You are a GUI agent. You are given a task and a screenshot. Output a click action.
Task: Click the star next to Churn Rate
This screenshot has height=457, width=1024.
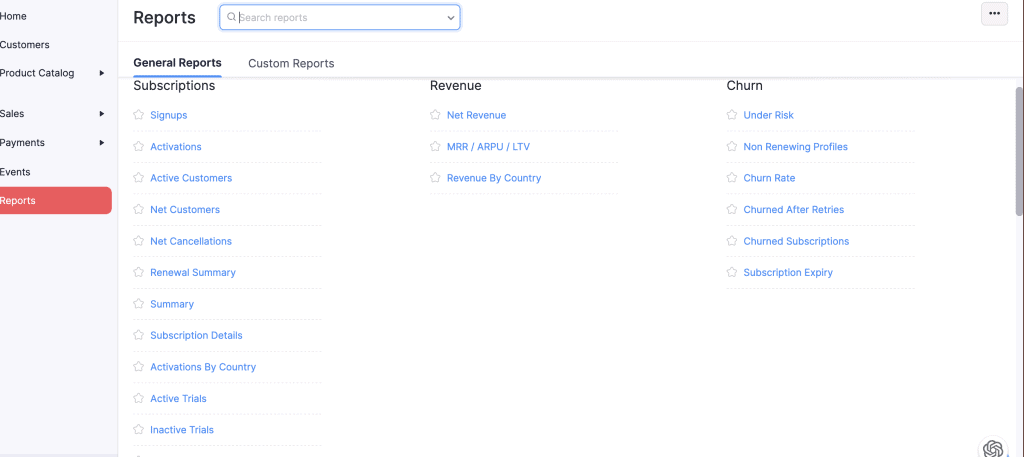[x=731, y=178]
